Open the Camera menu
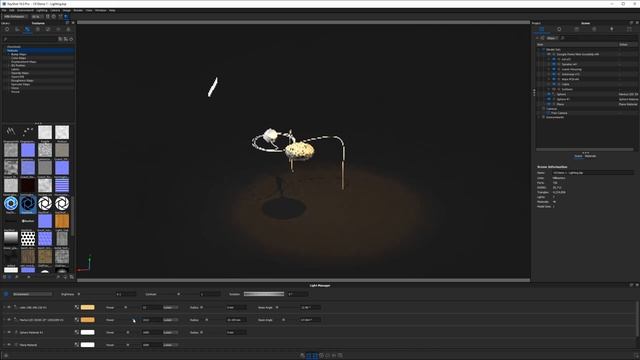640x360 pixels. pyautogui.click(x=55, y=10)
